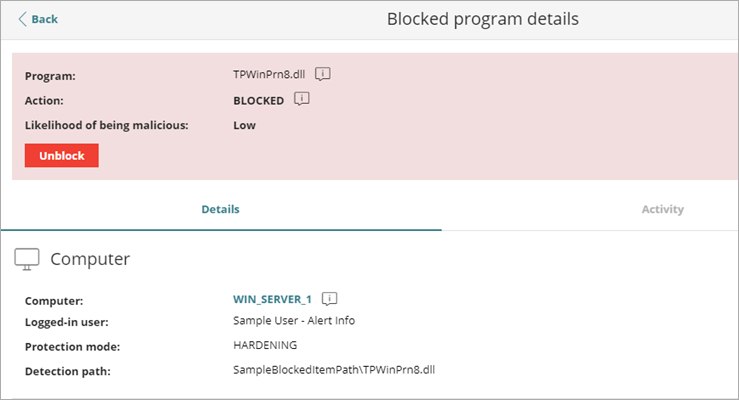The height and width of the screenshot is (400, 739).
Task: Click the BLOCKED action status text
Action: [258, 100]
